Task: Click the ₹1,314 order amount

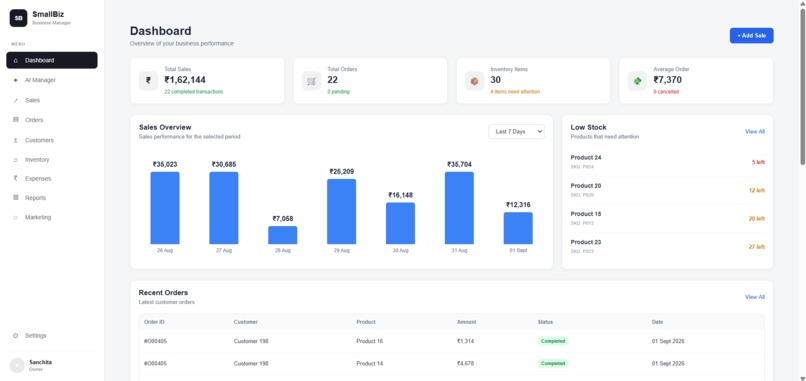Action: coord(466,341)
